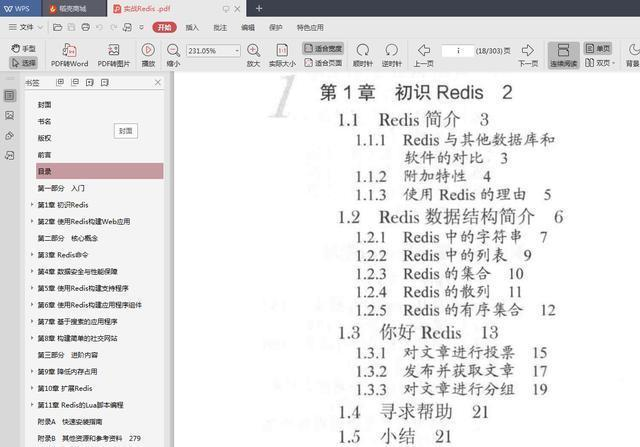Open the 文件 file menu
Image resolution: width=640 pixels, height=447 pixels.
pos(22,27)
